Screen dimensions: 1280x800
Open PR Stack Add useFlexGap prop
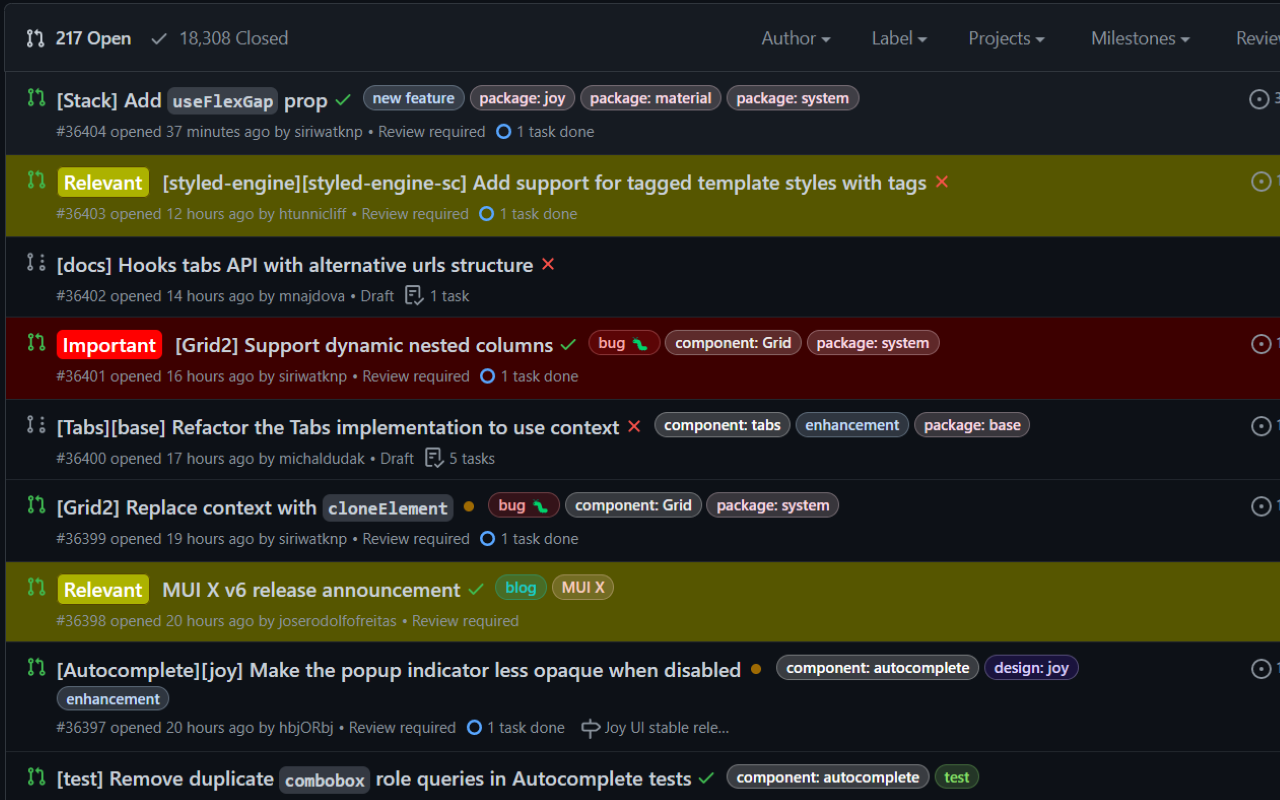coord(192,100)
